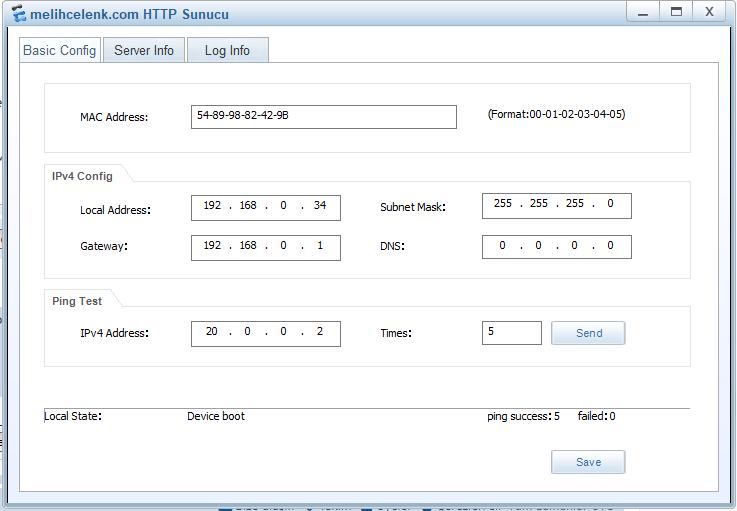Select the '34' octet in Local Address
The height and width of the screenshot is (511, 737).
[319, 206]
